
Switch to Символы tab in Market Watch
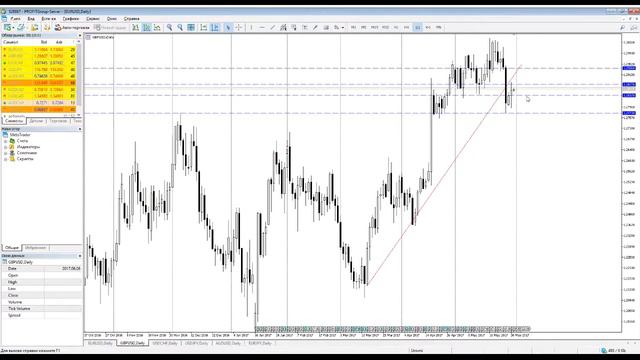coord(14,121)
